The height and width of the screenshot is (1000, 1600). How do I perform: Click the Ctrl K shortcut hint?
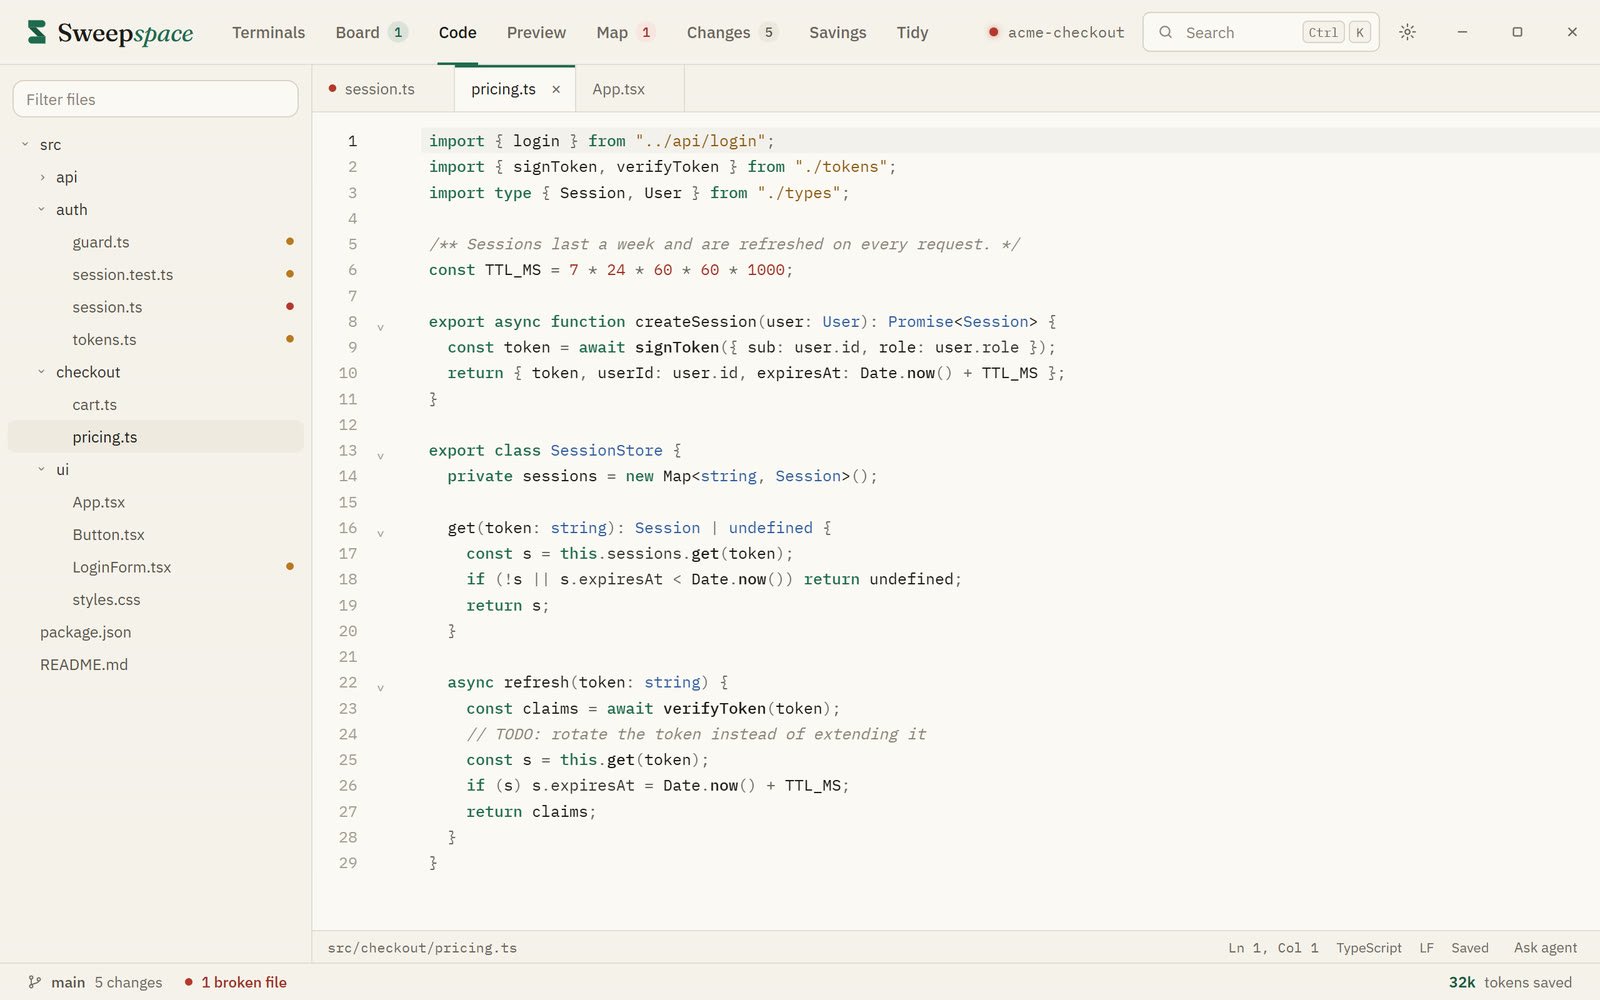pyautogui.click(x=1337, y=32)
